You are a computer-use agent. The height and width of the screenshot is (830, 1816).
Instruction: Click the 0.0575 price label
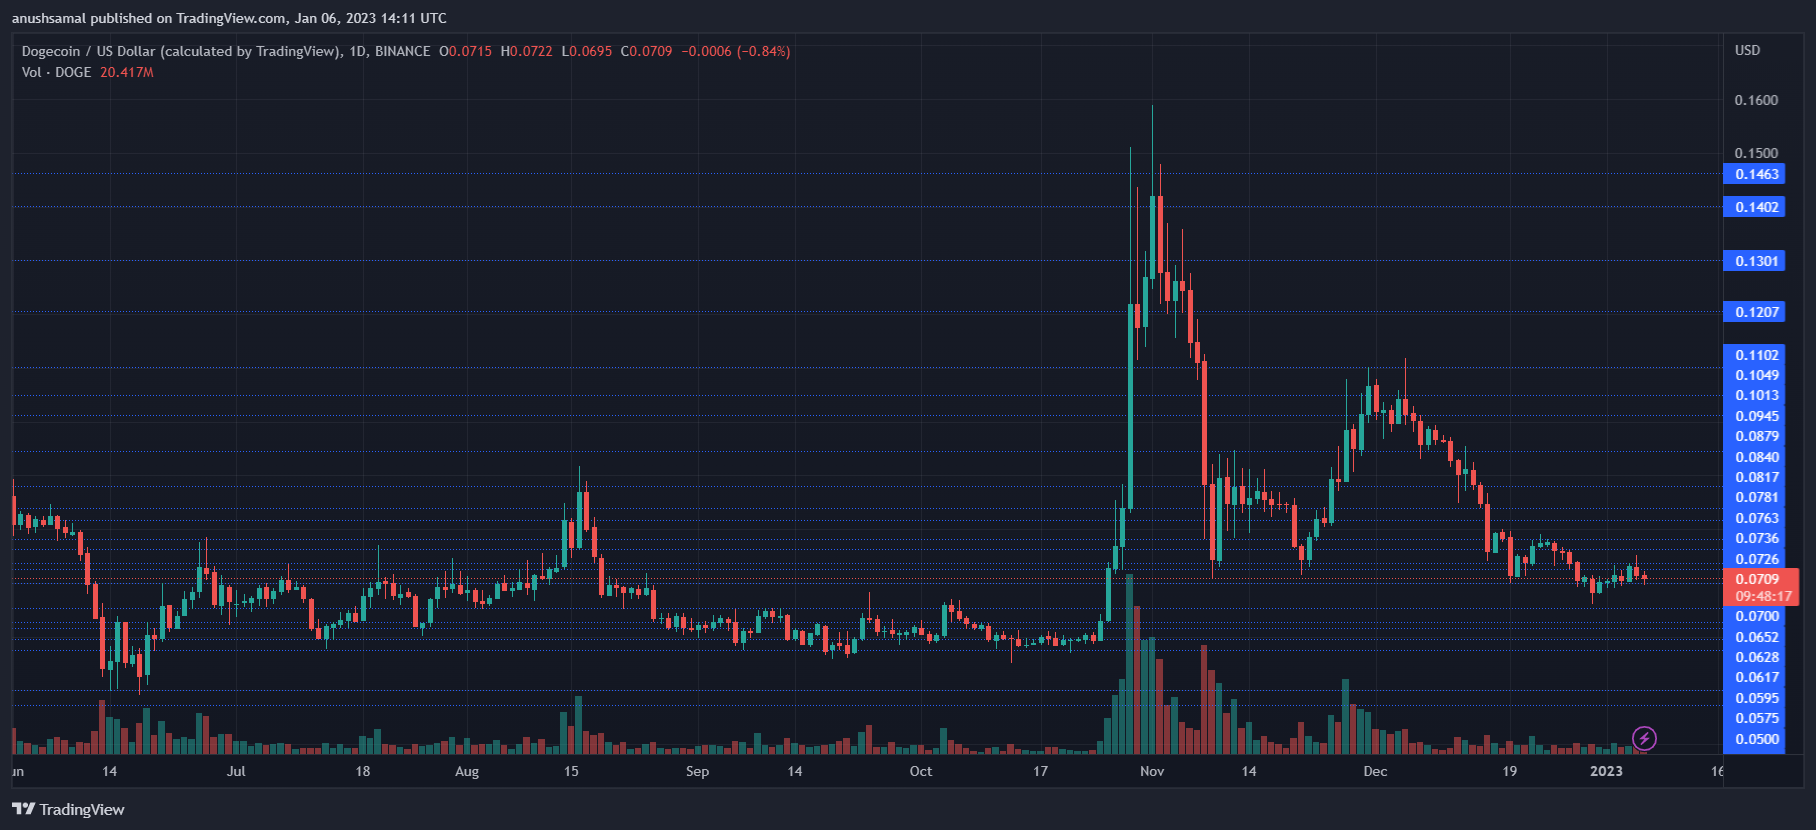(1754, 718)
